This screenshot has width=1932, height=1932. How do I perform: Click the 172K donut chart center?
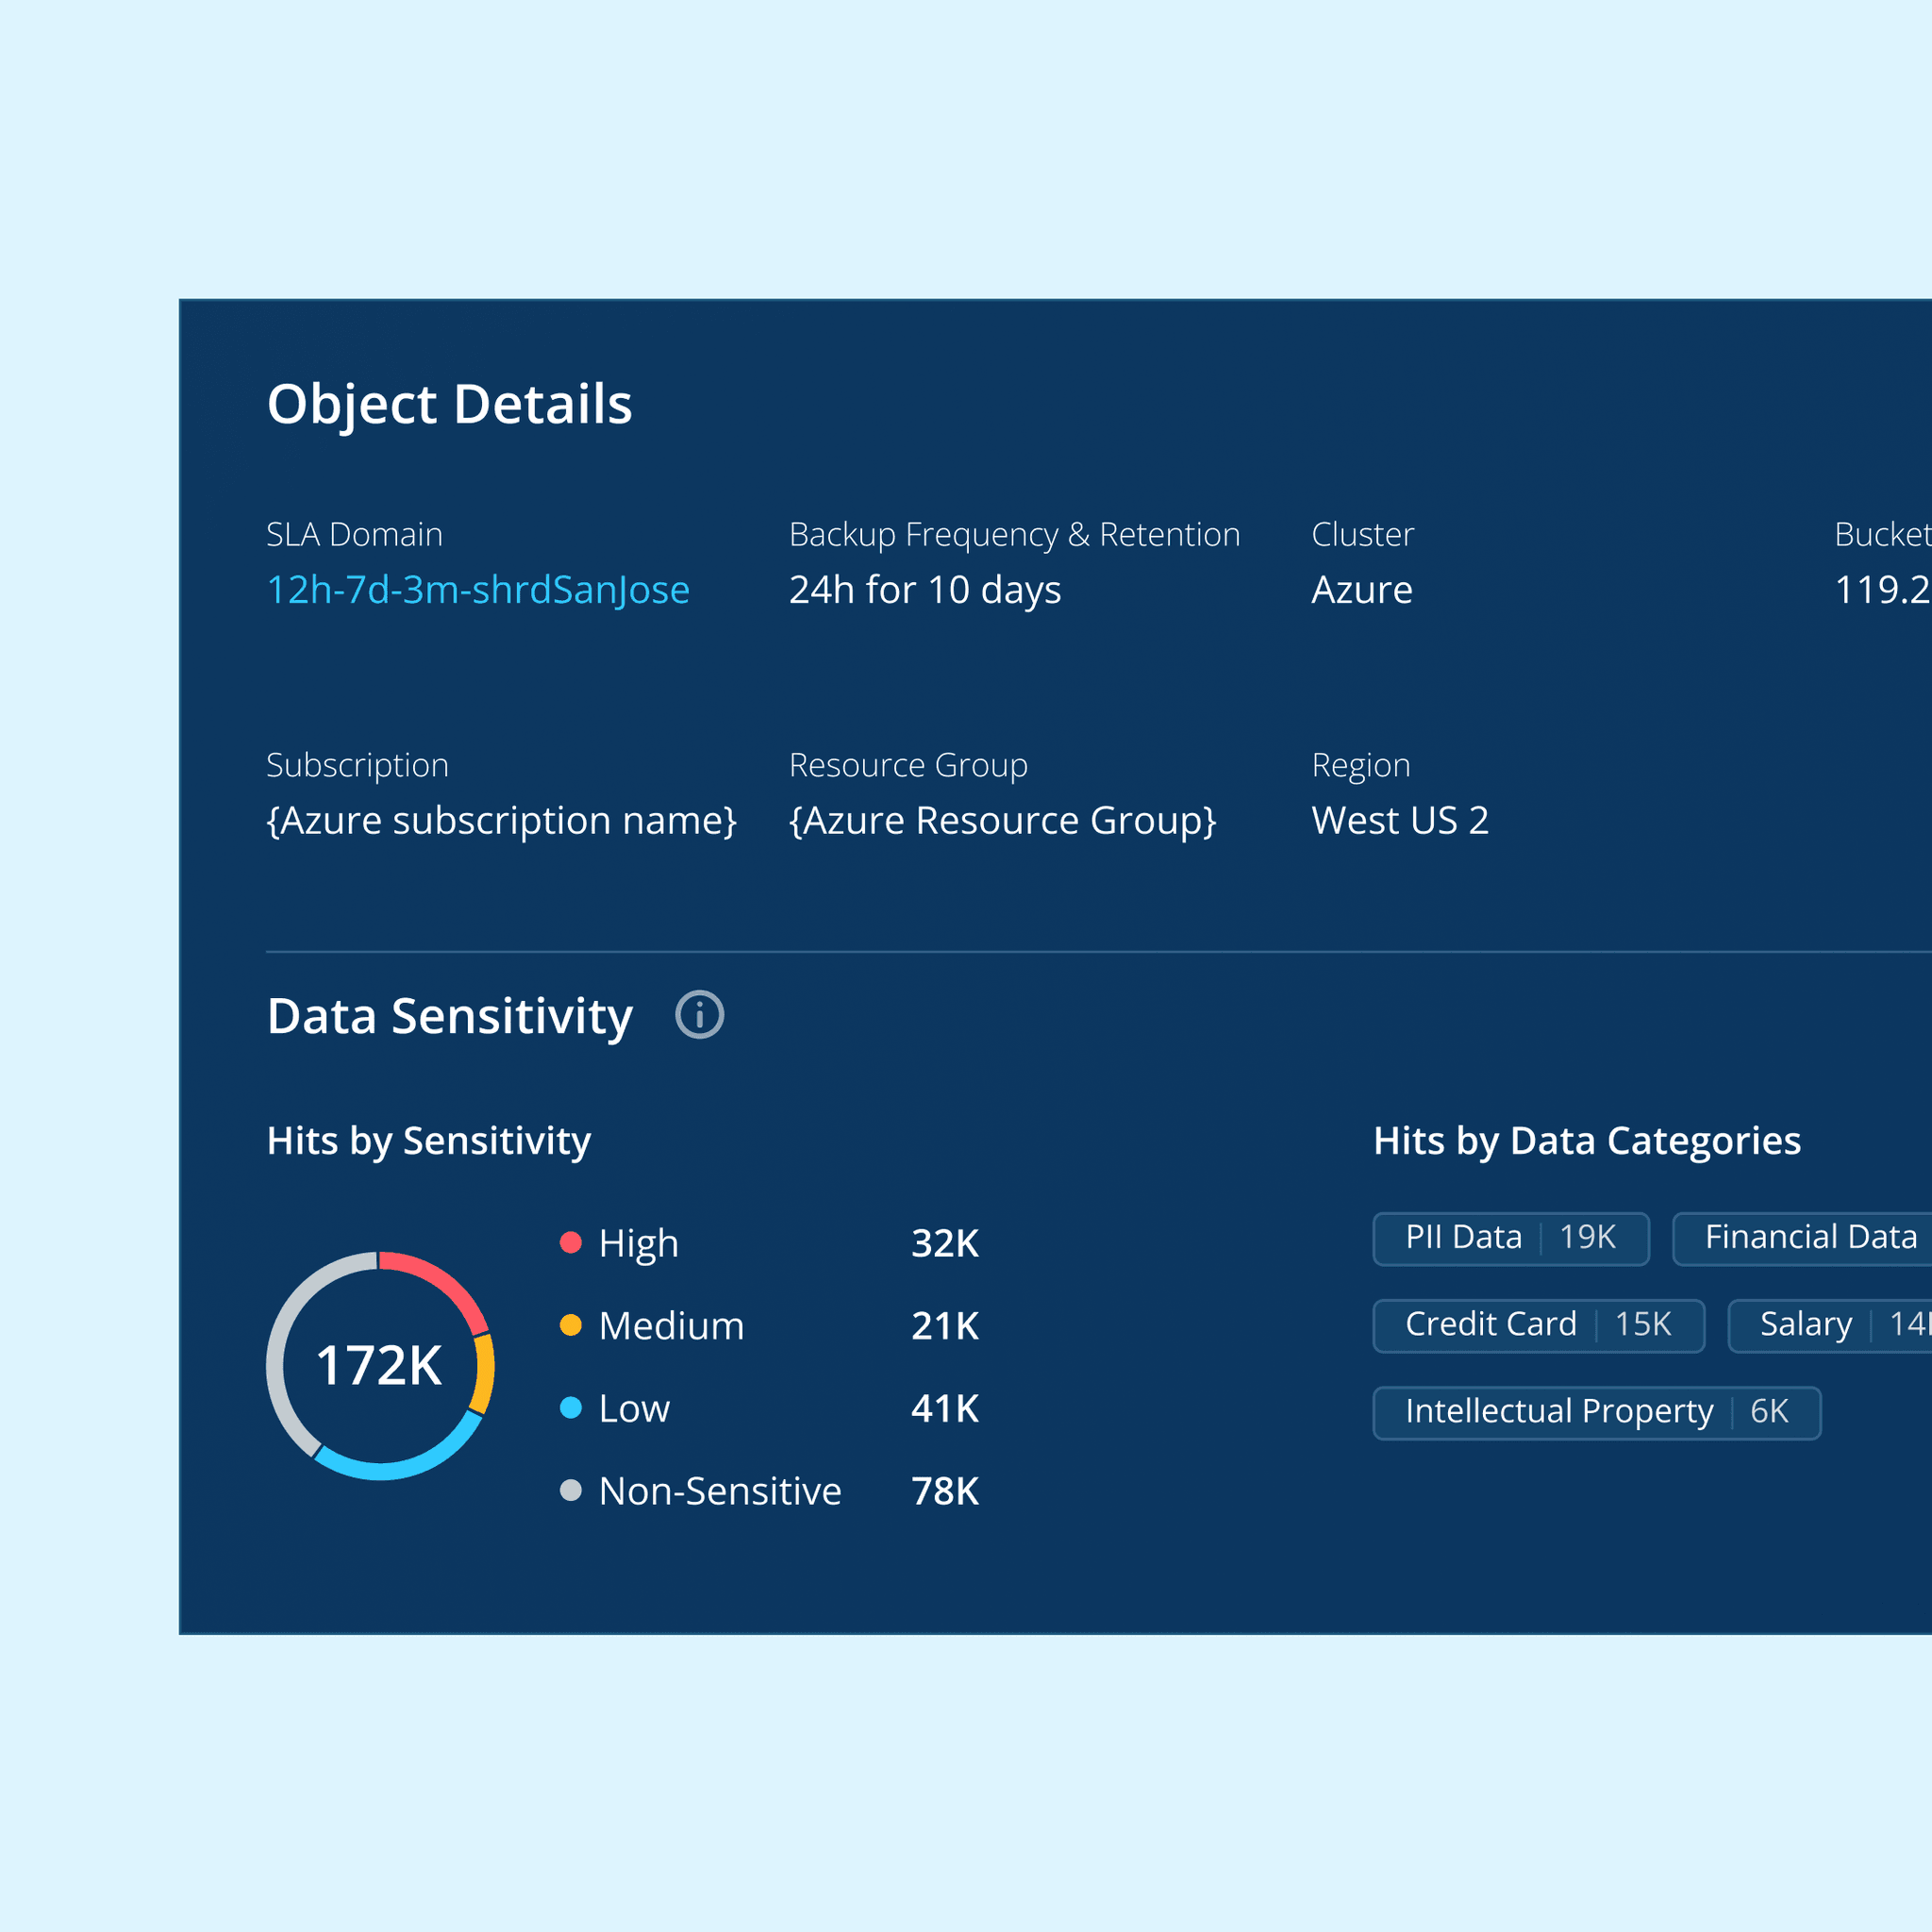pyautogui.click(x=379, y=1366)
